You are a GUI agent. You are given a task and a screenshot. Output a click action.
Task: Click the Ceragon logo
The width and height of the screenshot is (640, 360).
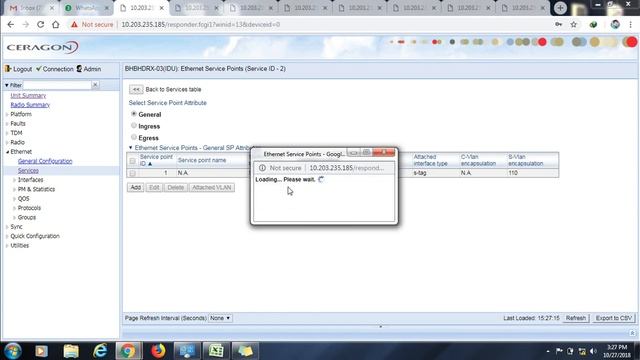(42, 47)
